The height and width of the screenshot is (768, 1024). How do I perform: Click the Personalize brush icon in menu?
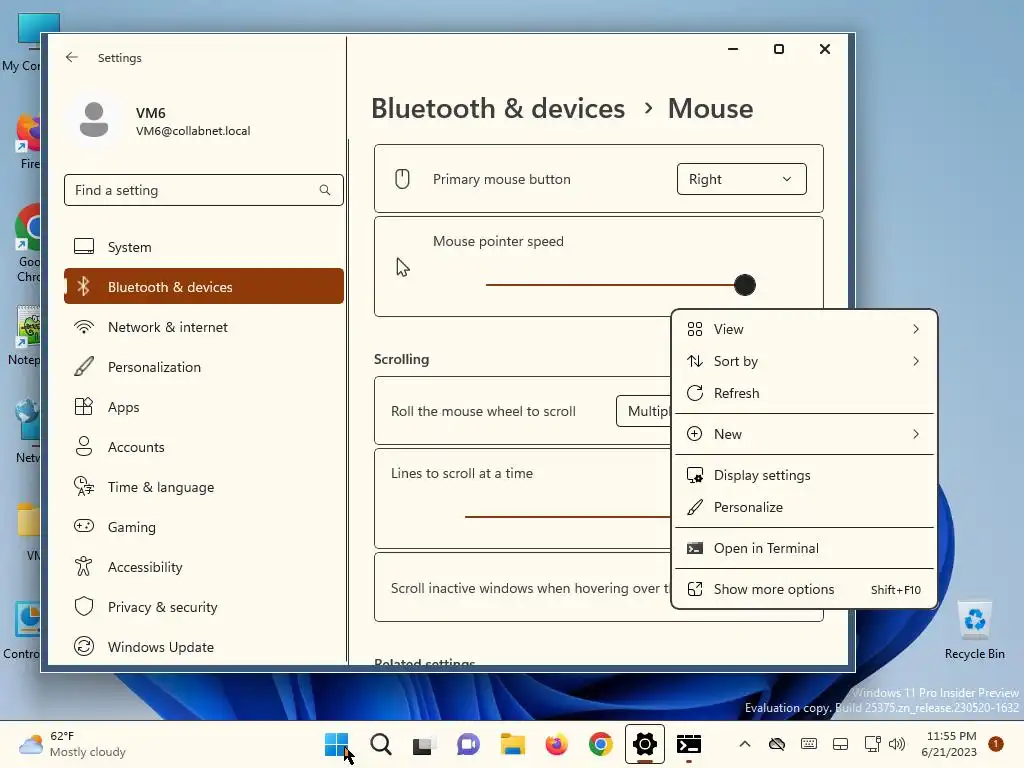pyautogui.click(x=695, y=507)
